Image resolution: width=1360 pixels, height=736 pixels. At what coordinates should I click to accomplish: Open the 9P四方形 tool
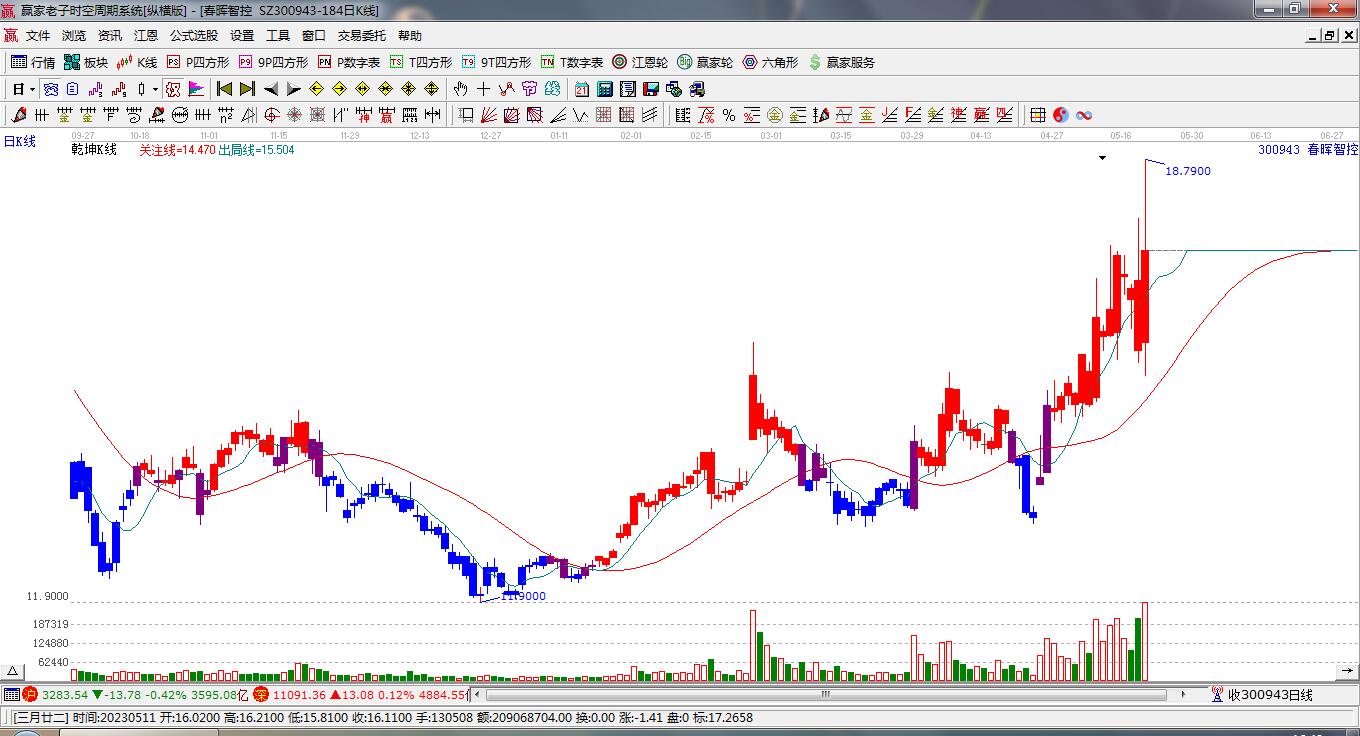pyautogui.click(x=273, y=62)
